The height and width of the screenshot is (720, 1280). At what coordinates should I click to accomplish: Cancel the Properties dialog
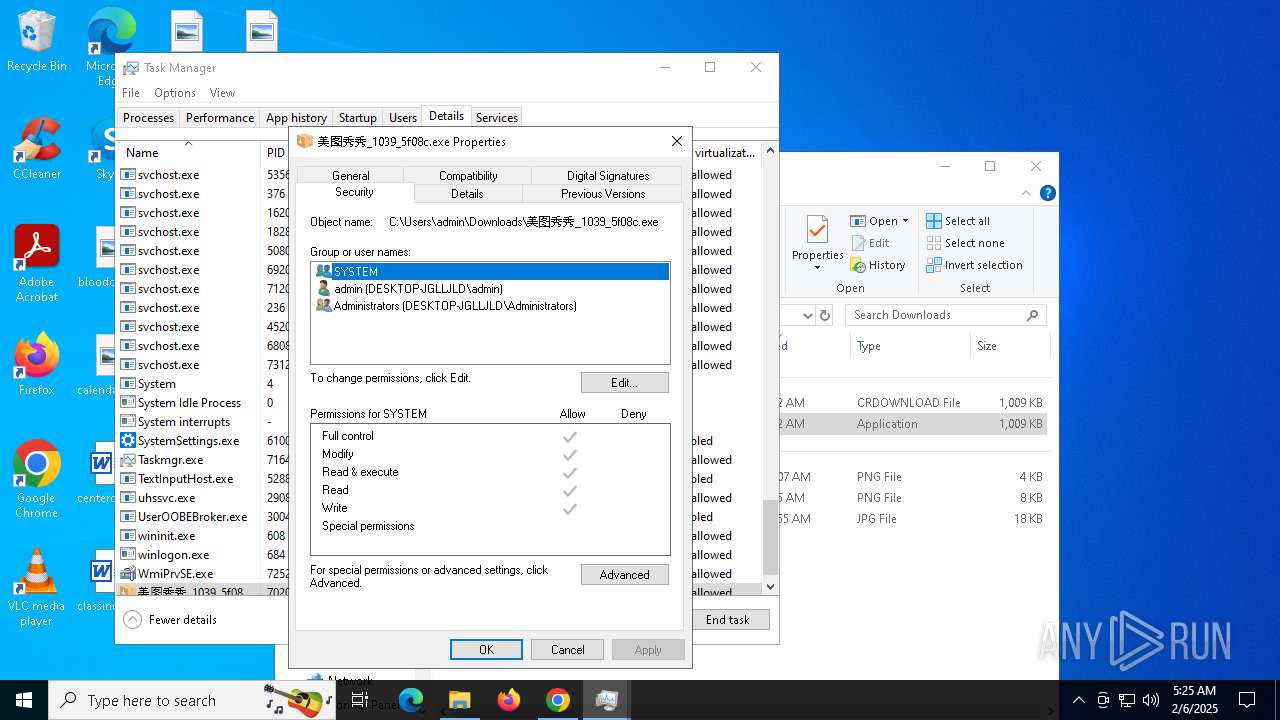pos(568,650)
